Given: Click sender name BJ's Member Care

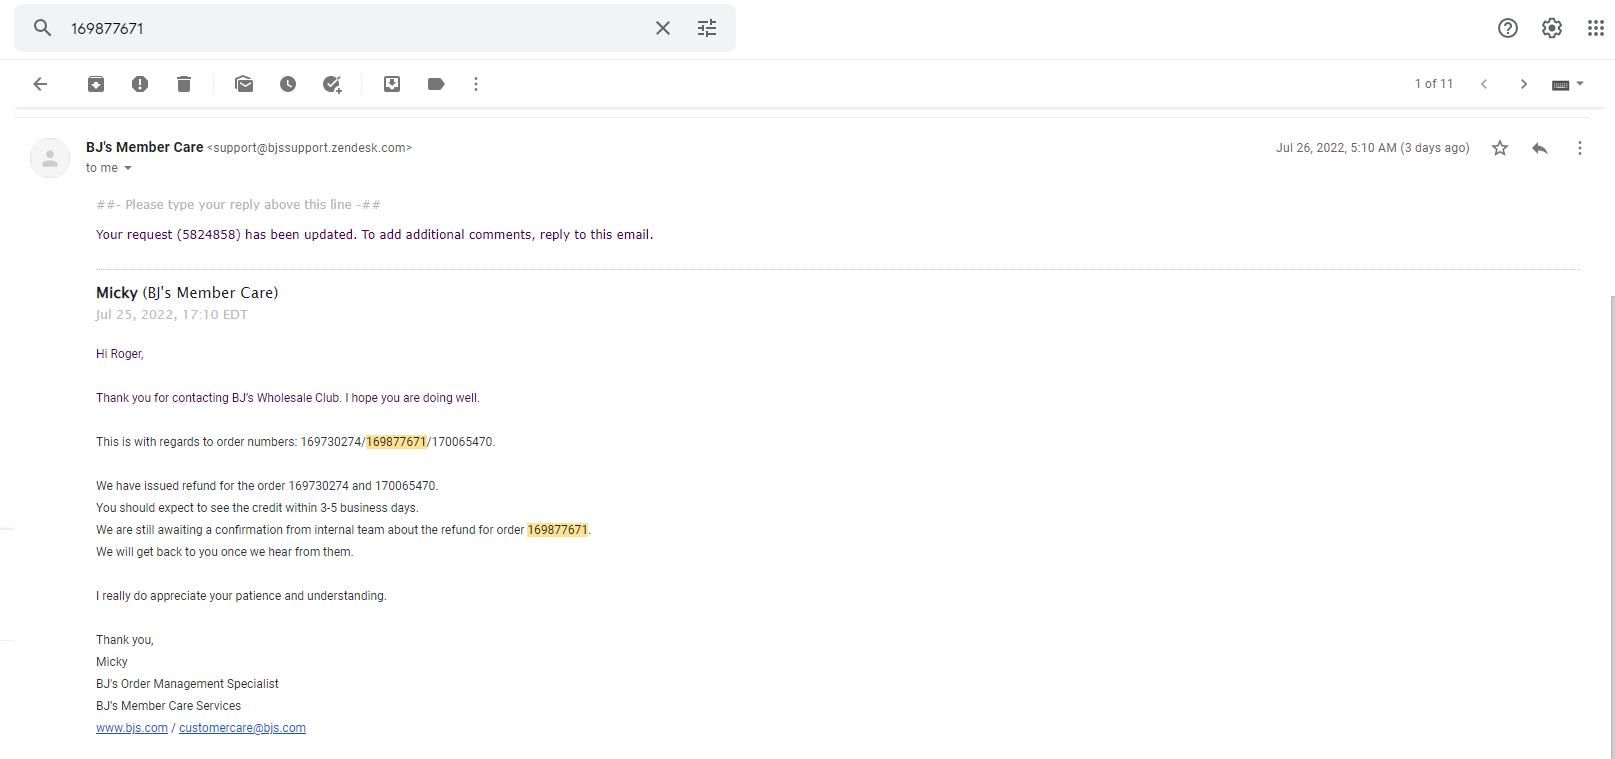Looking at the screenshot, I should (145, 147).
